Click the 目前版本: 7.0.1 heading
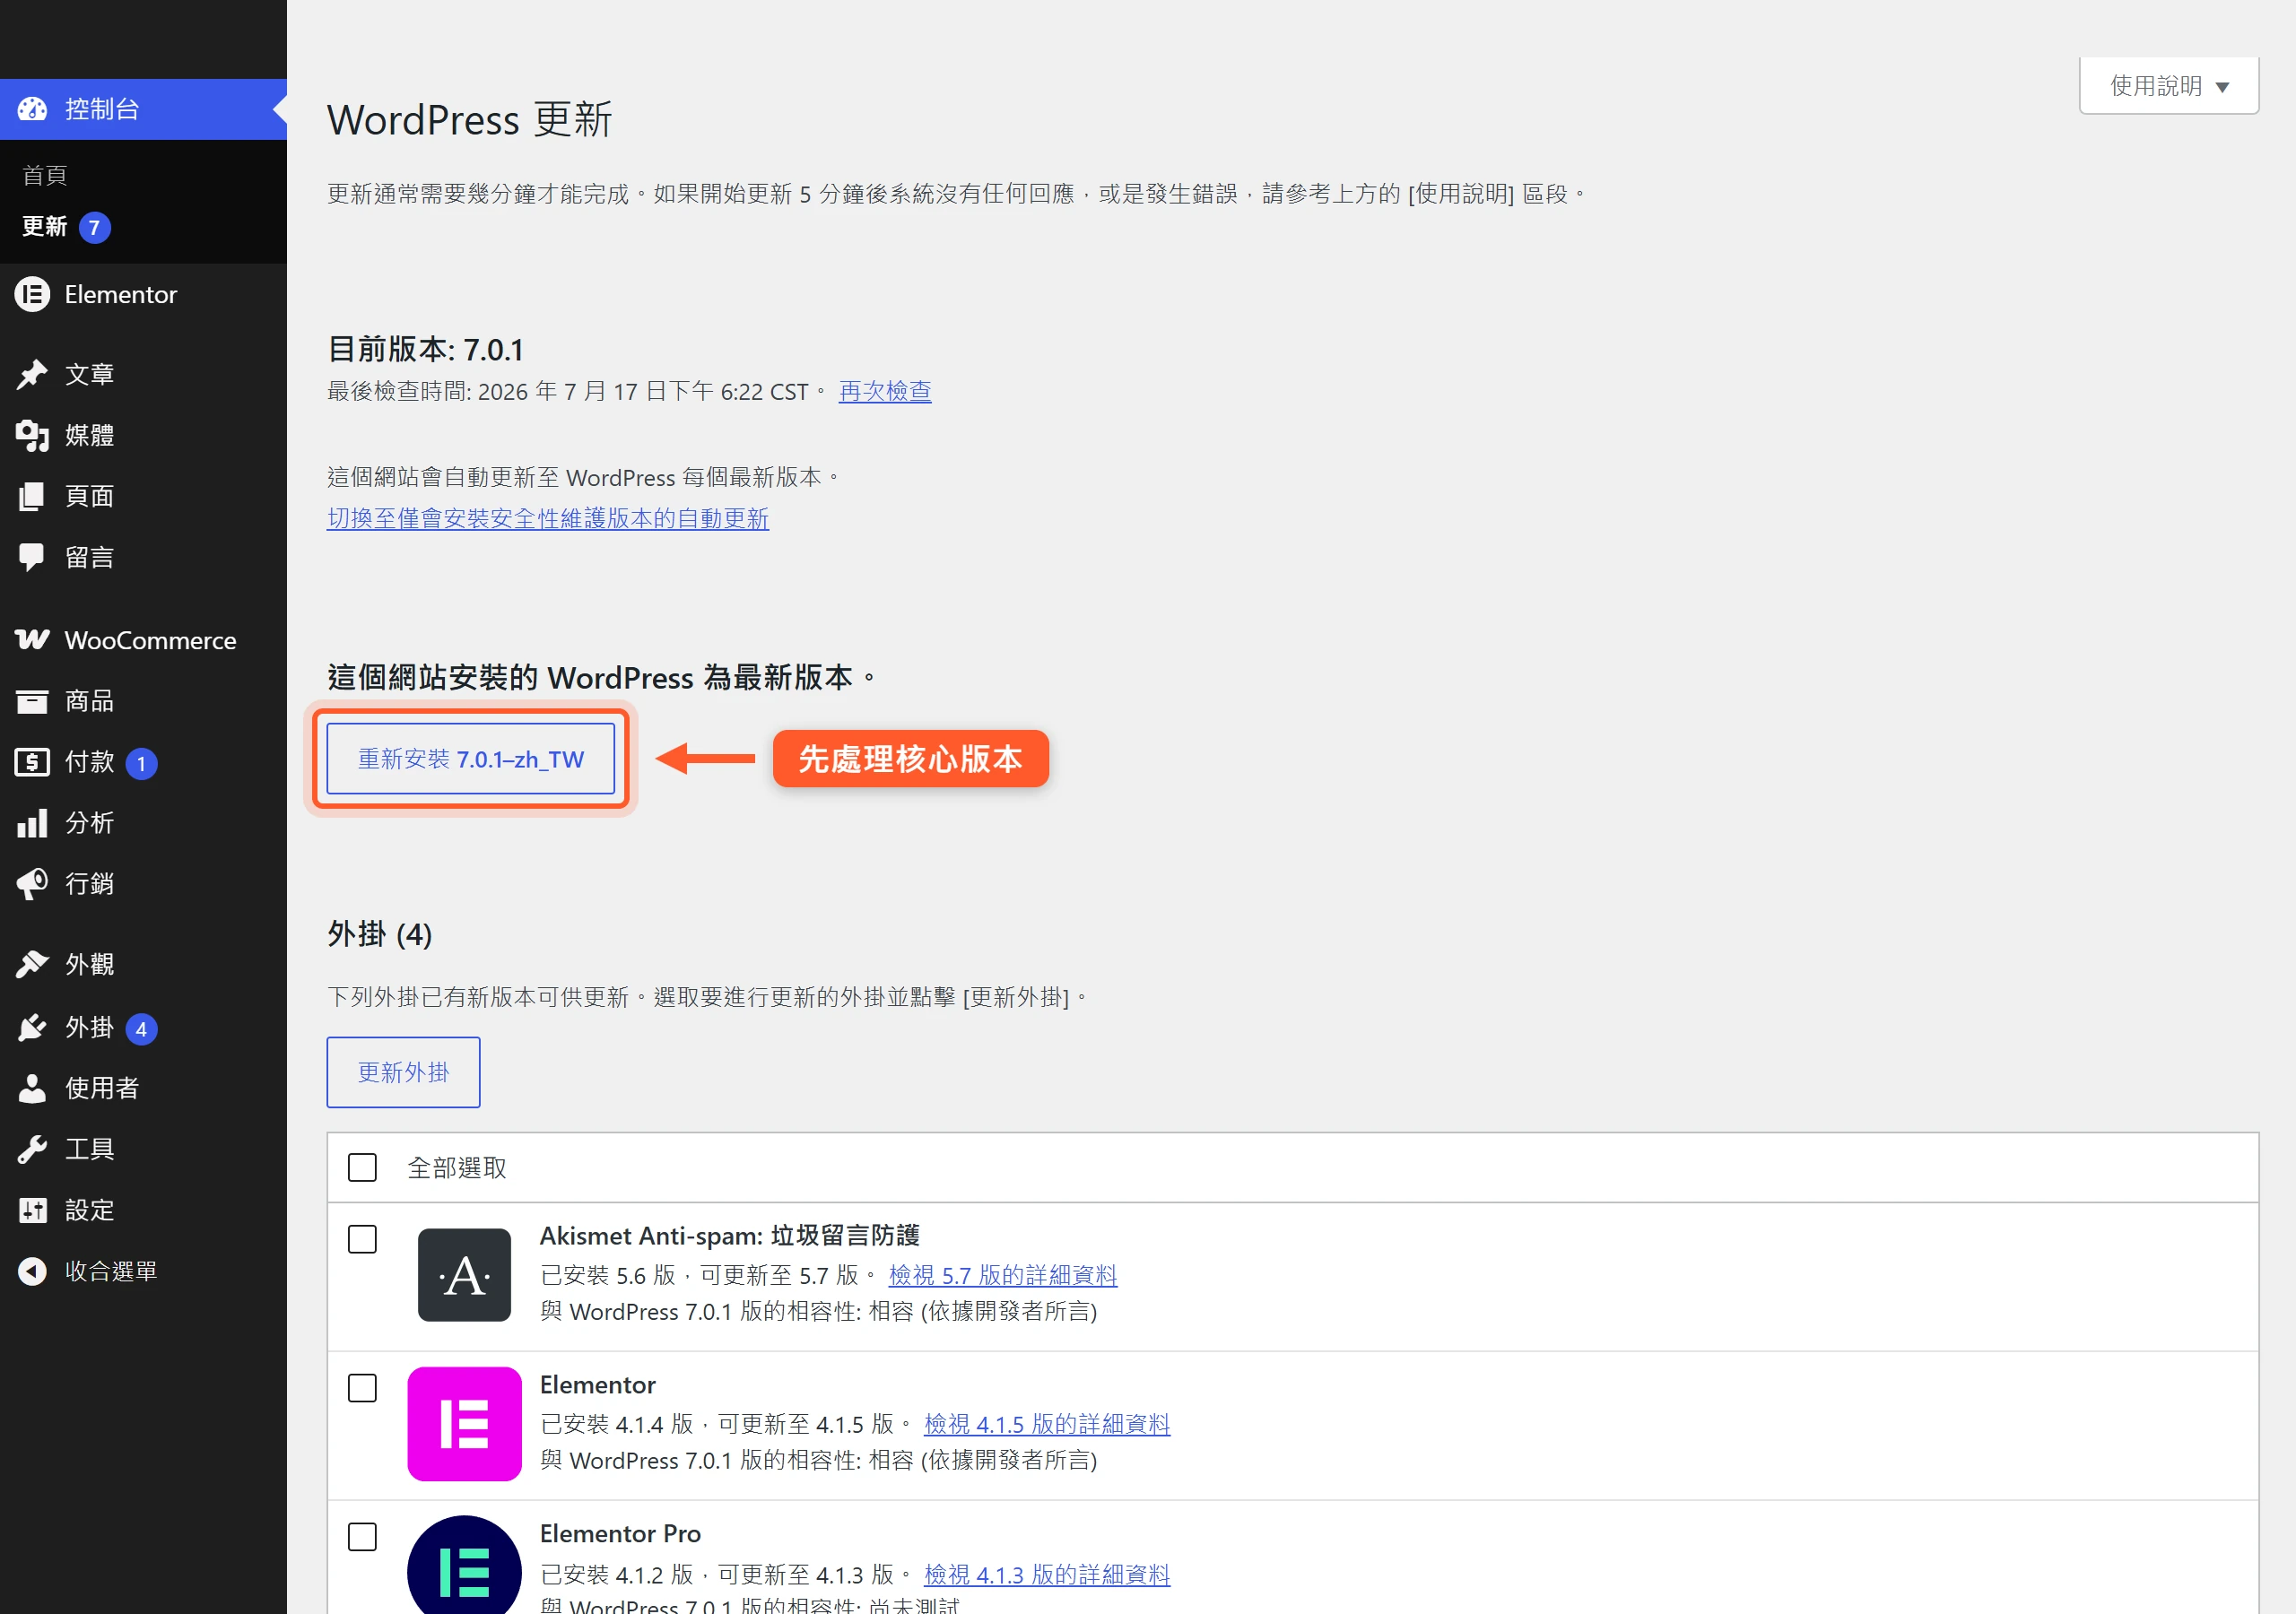This screenshot has height=1614, width=2296. (426, 349)
